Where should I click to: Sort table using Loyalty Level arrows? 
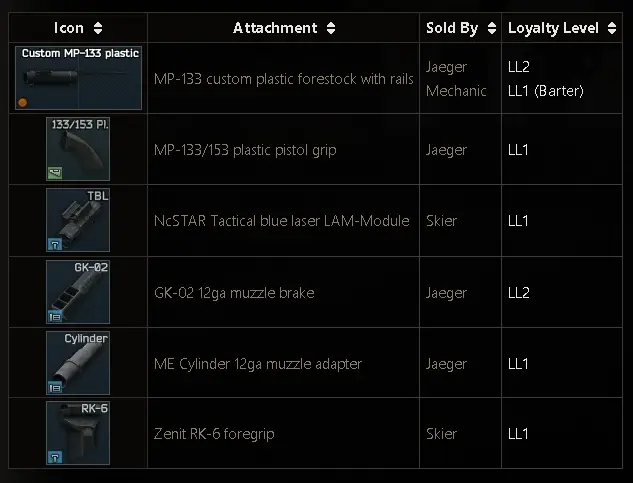612,28
